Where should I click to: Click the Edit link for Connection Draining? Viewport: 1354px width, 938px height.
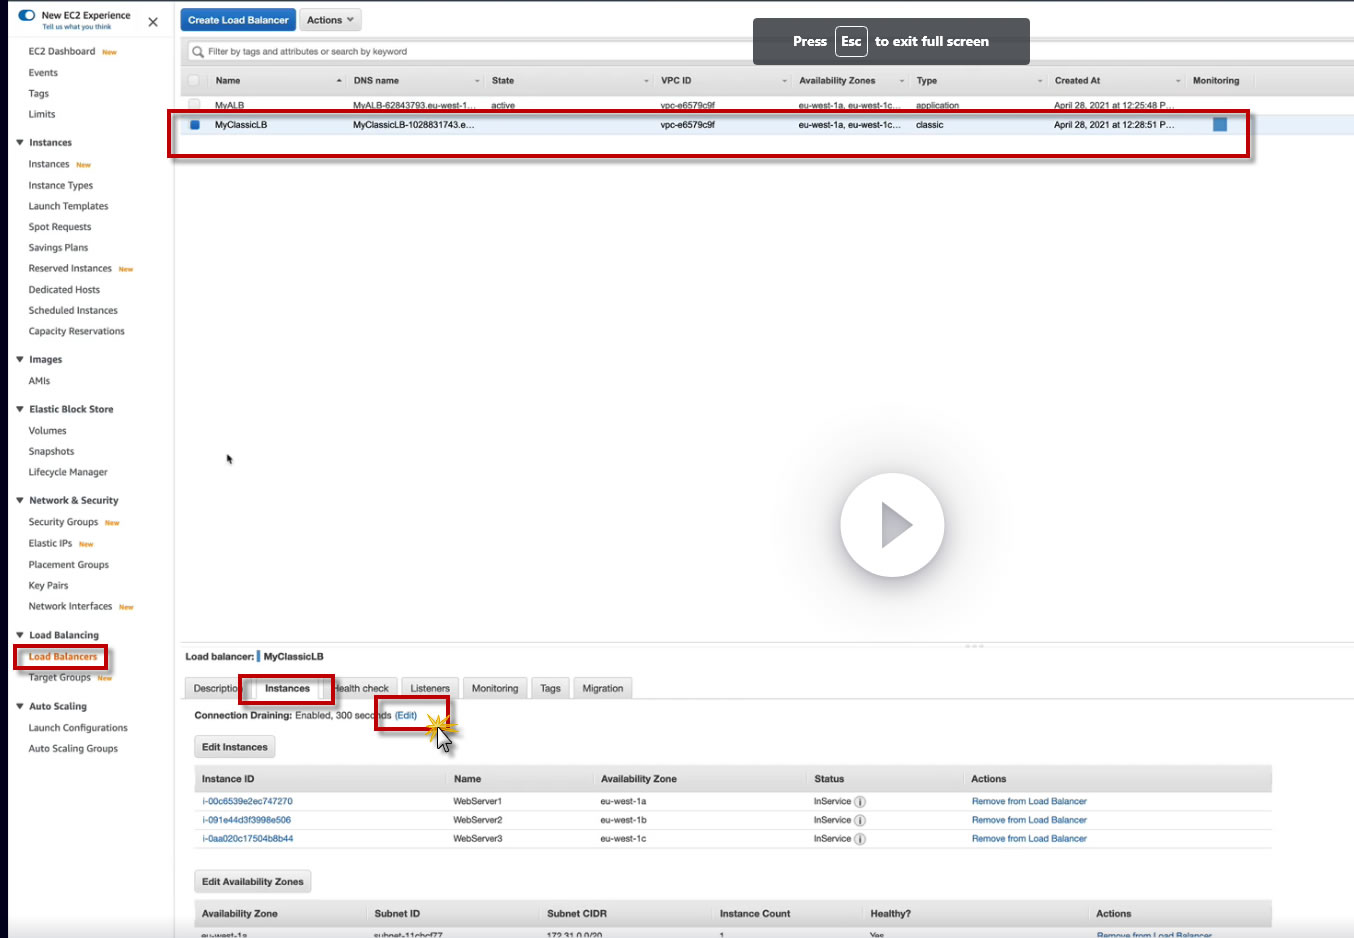pyautogui.click(x=406, y=716)
